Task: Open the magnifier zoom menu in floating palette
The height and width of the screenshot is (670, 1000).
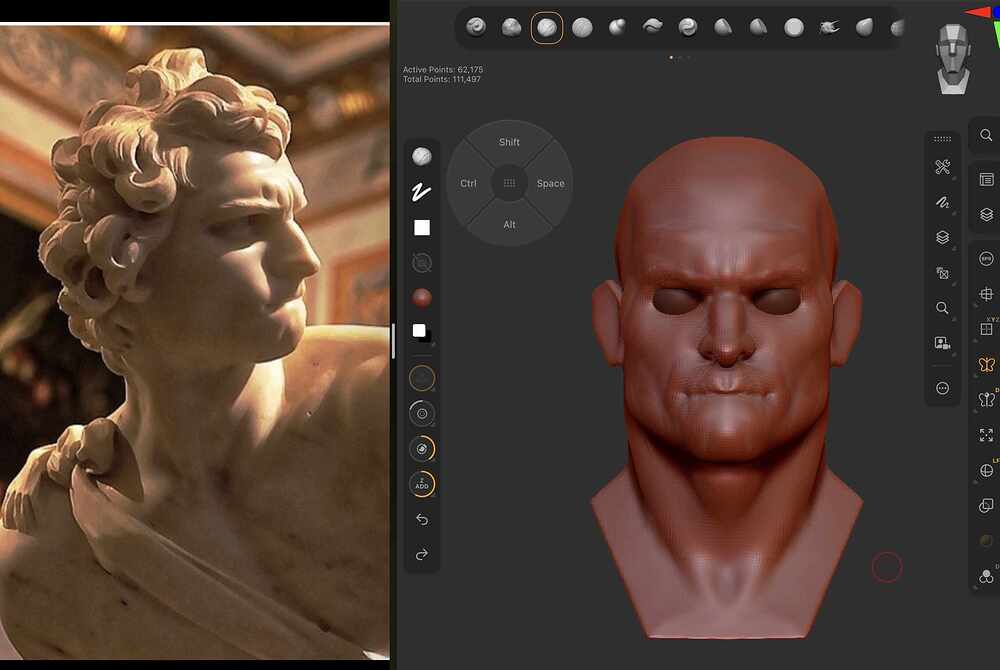Action: click(x=942, y=308)
